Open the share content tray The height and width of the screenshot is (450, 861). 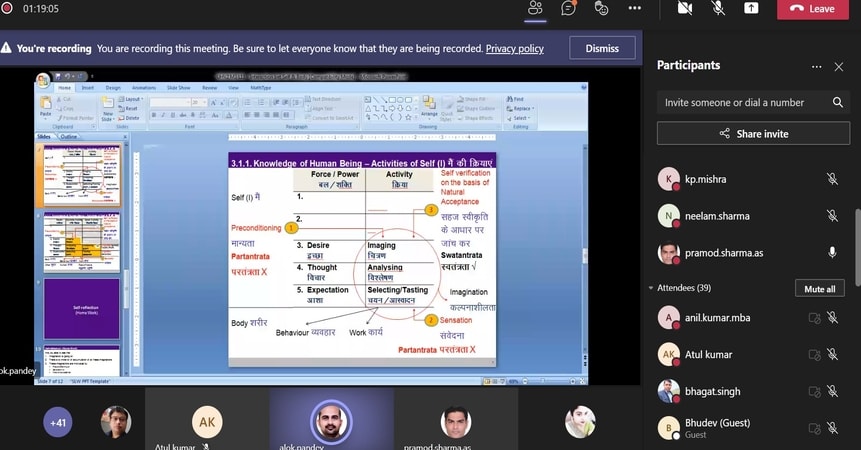tap(751, 8)
